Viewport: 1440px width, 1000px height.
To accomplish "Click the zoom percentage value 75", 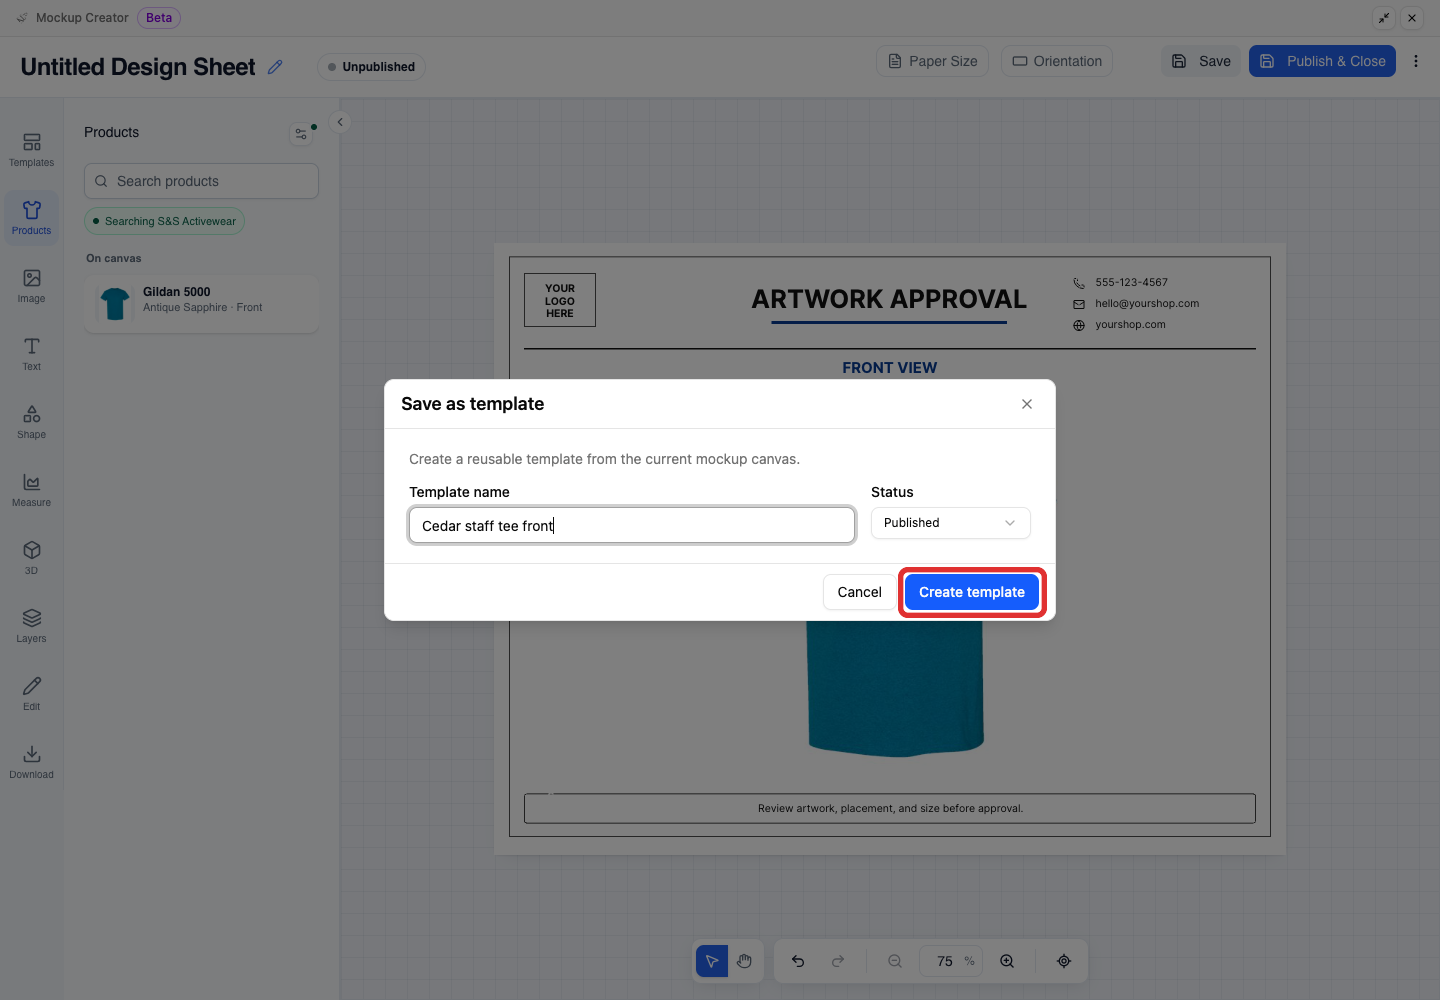I will (944, 961).
